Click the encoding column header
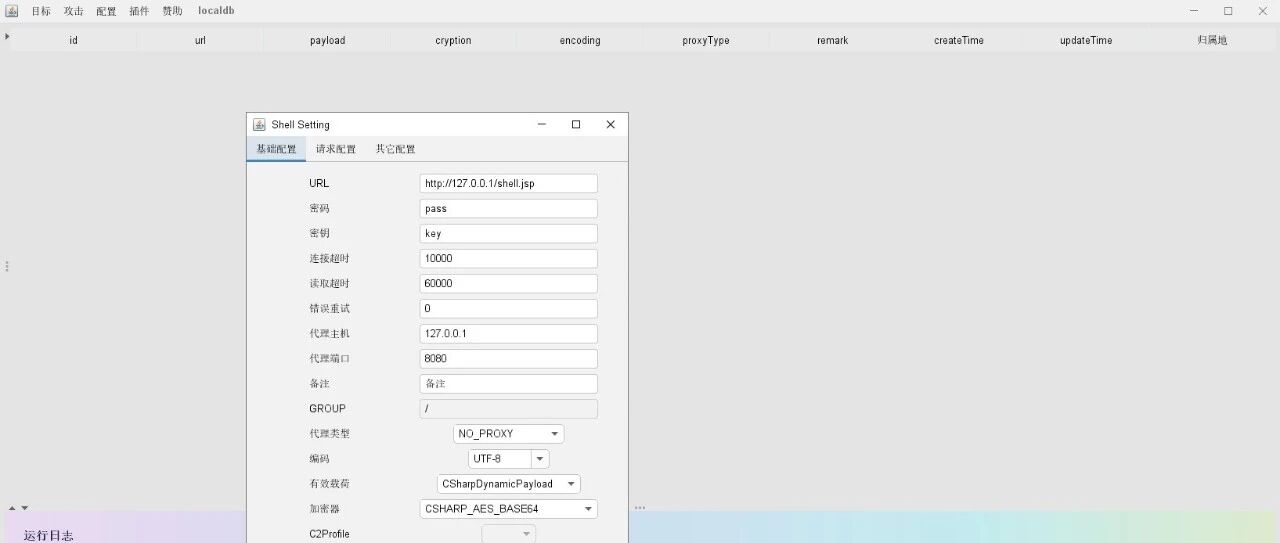 click(x=580, y=40)
